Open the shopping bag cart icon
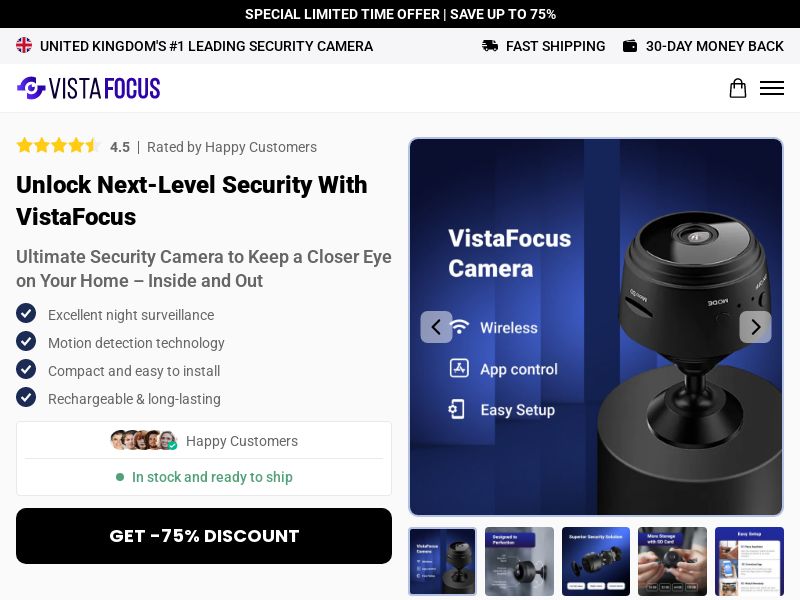 (737, 88)
